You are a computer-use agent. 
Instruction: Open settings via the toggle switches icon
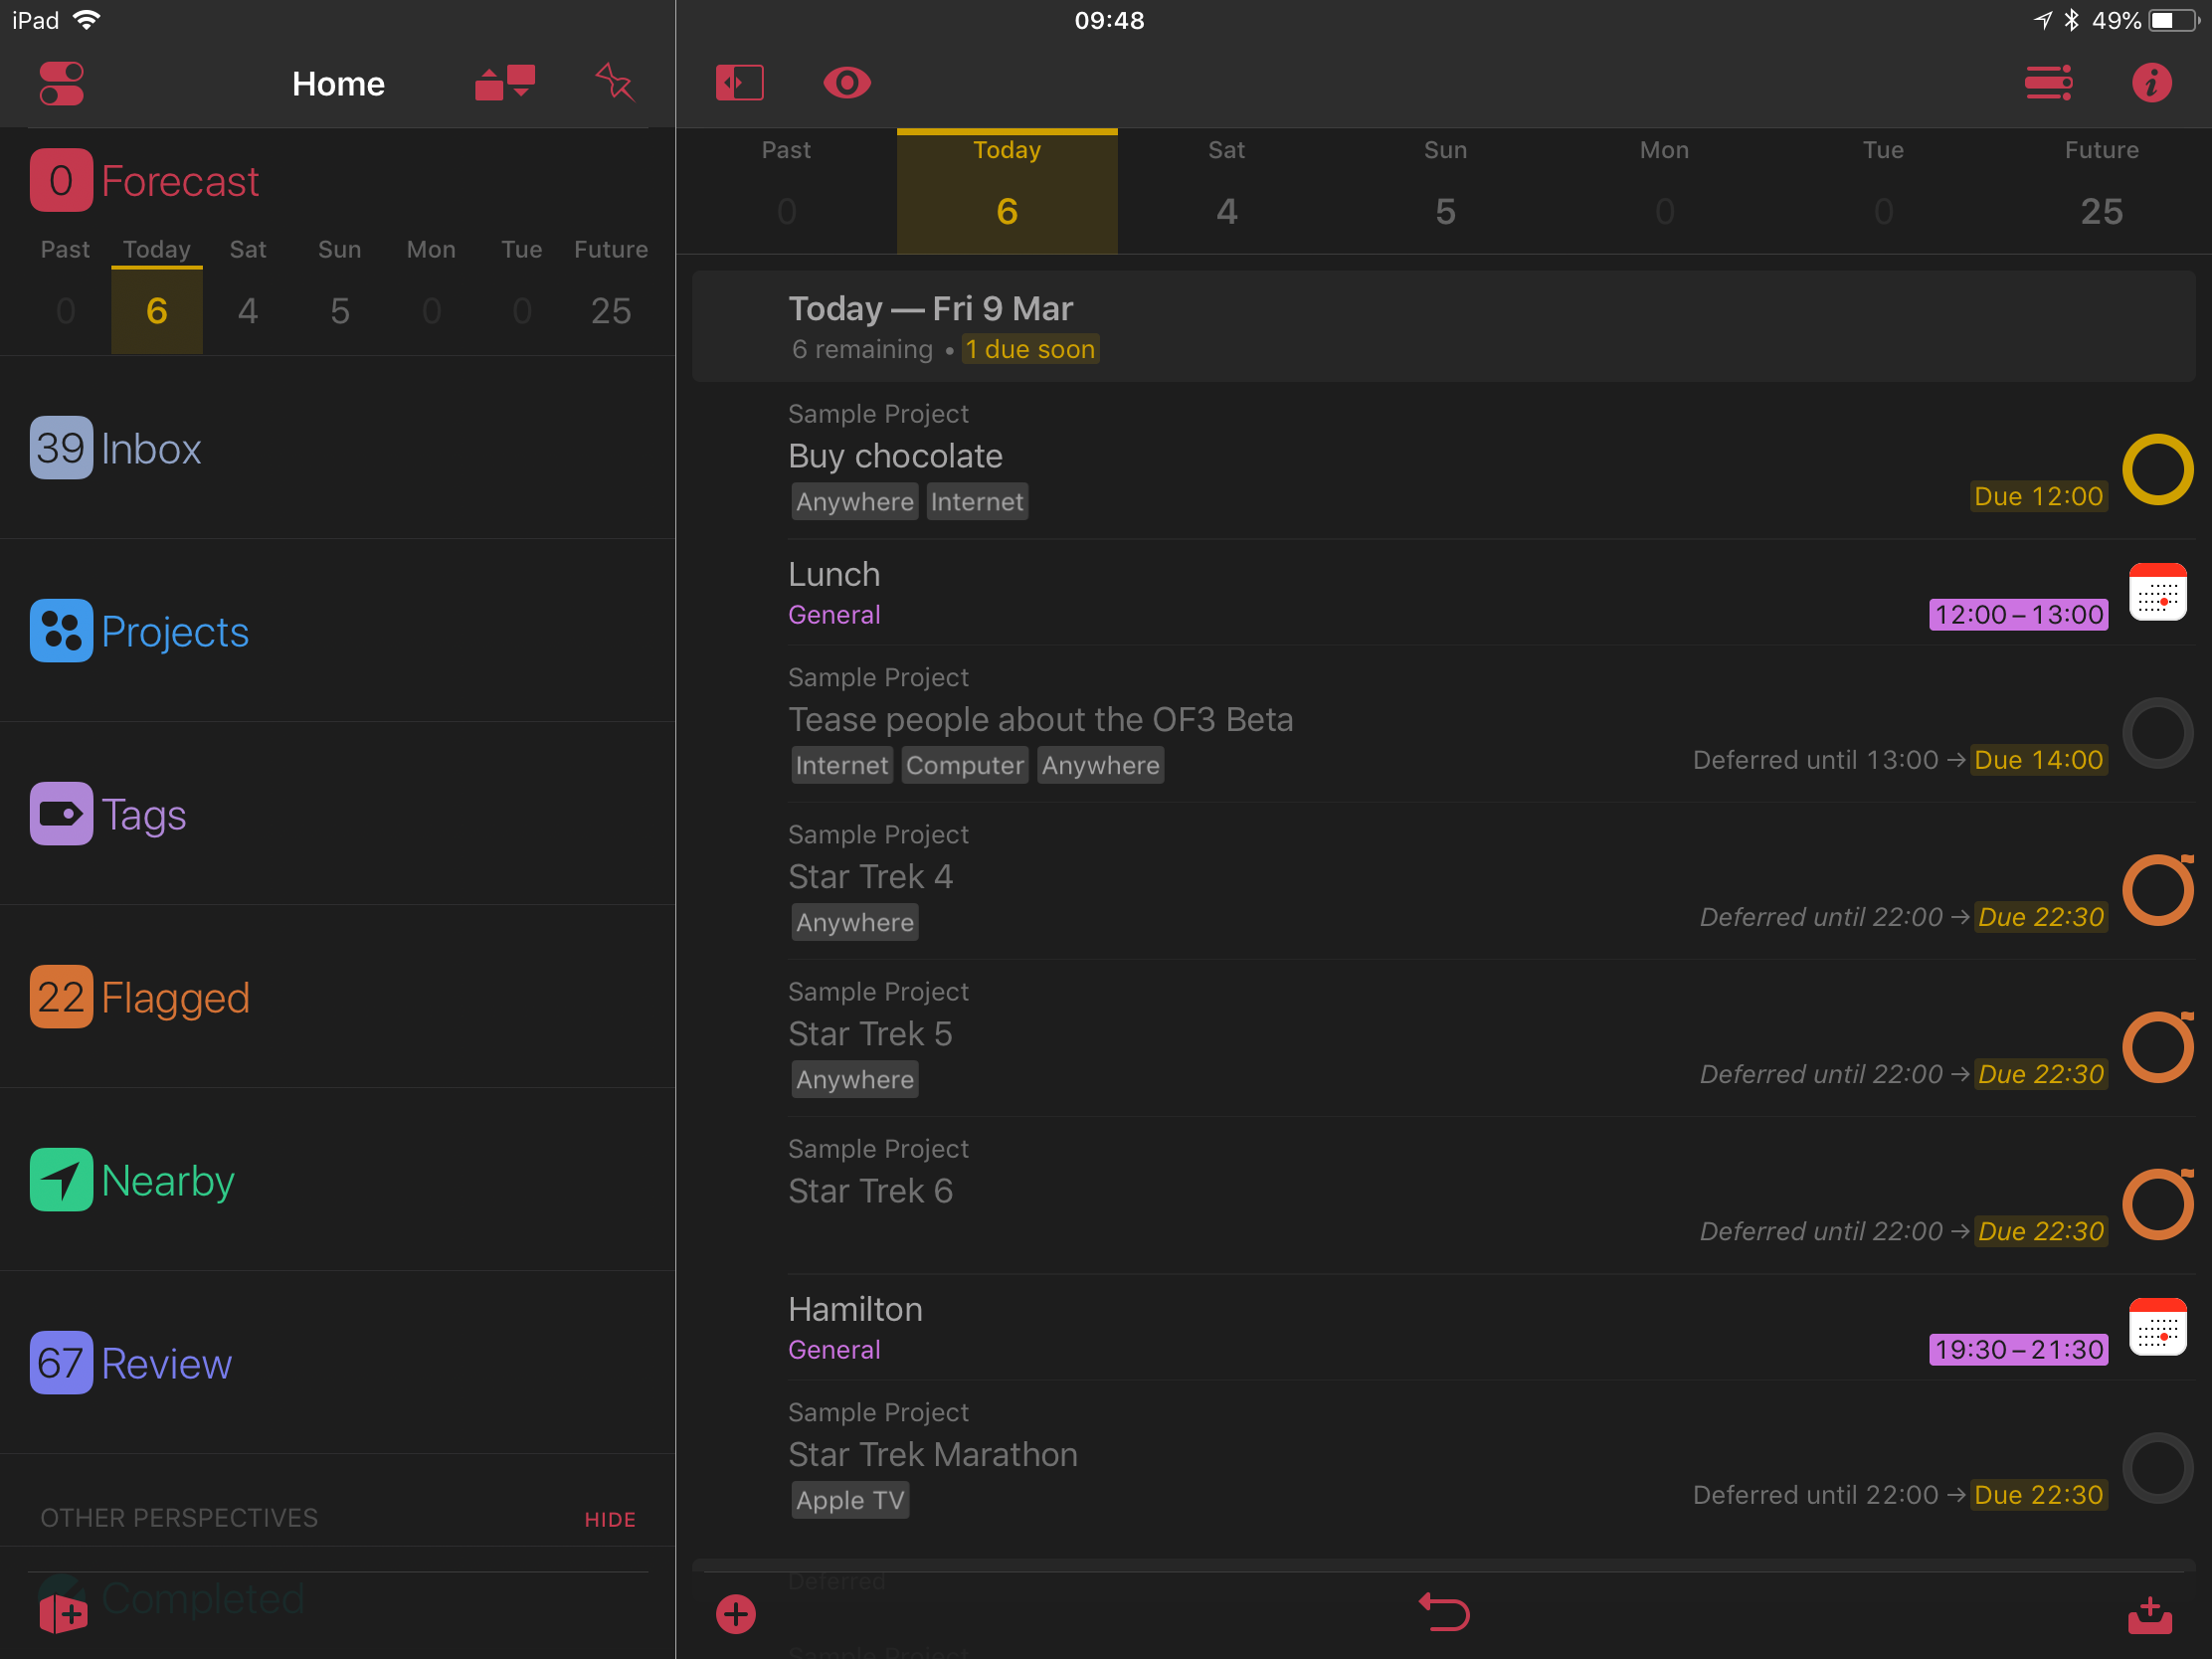tap(61, 83)
